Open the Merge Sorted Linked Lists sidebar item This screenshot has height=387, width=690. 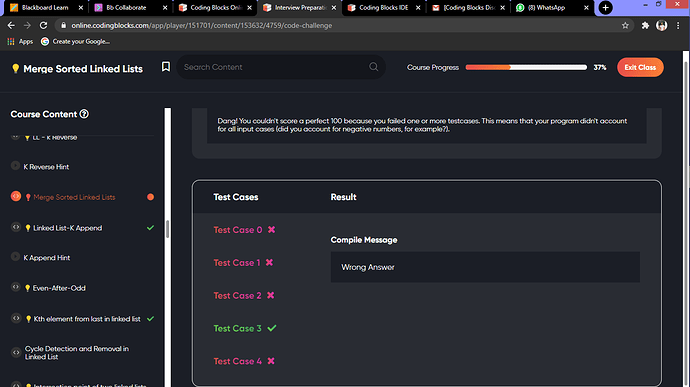[x=74, y=197]
